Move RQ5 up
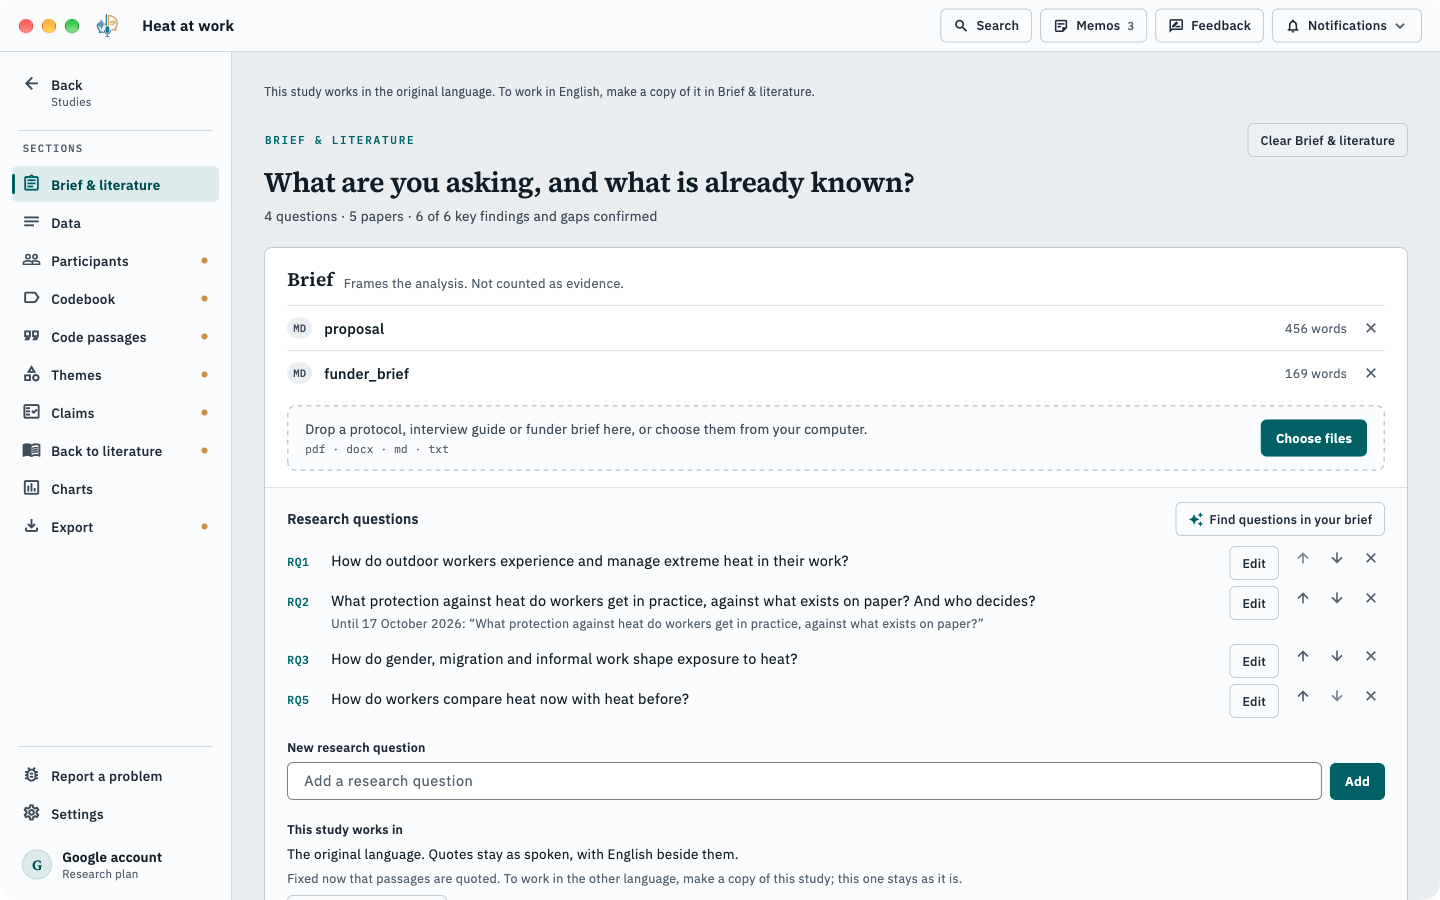The image size is (1440, 900). (x=1303, y=696)
